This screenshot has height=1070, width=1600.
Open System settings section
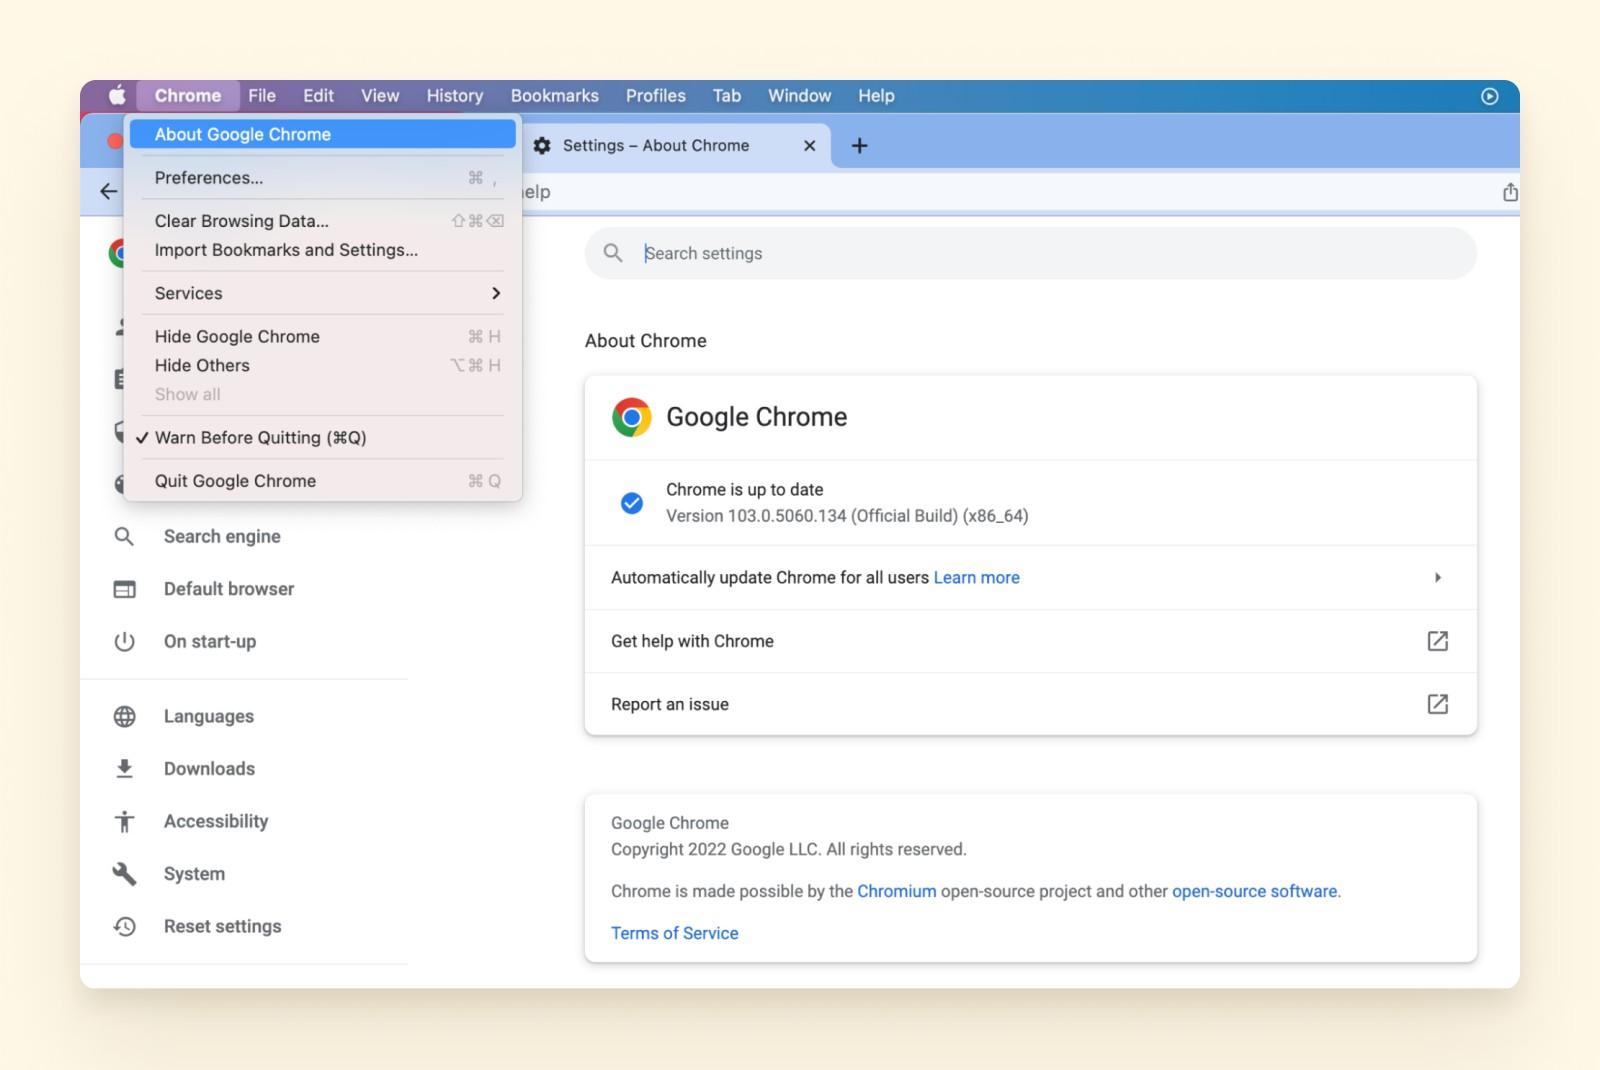tap(194, 874)
